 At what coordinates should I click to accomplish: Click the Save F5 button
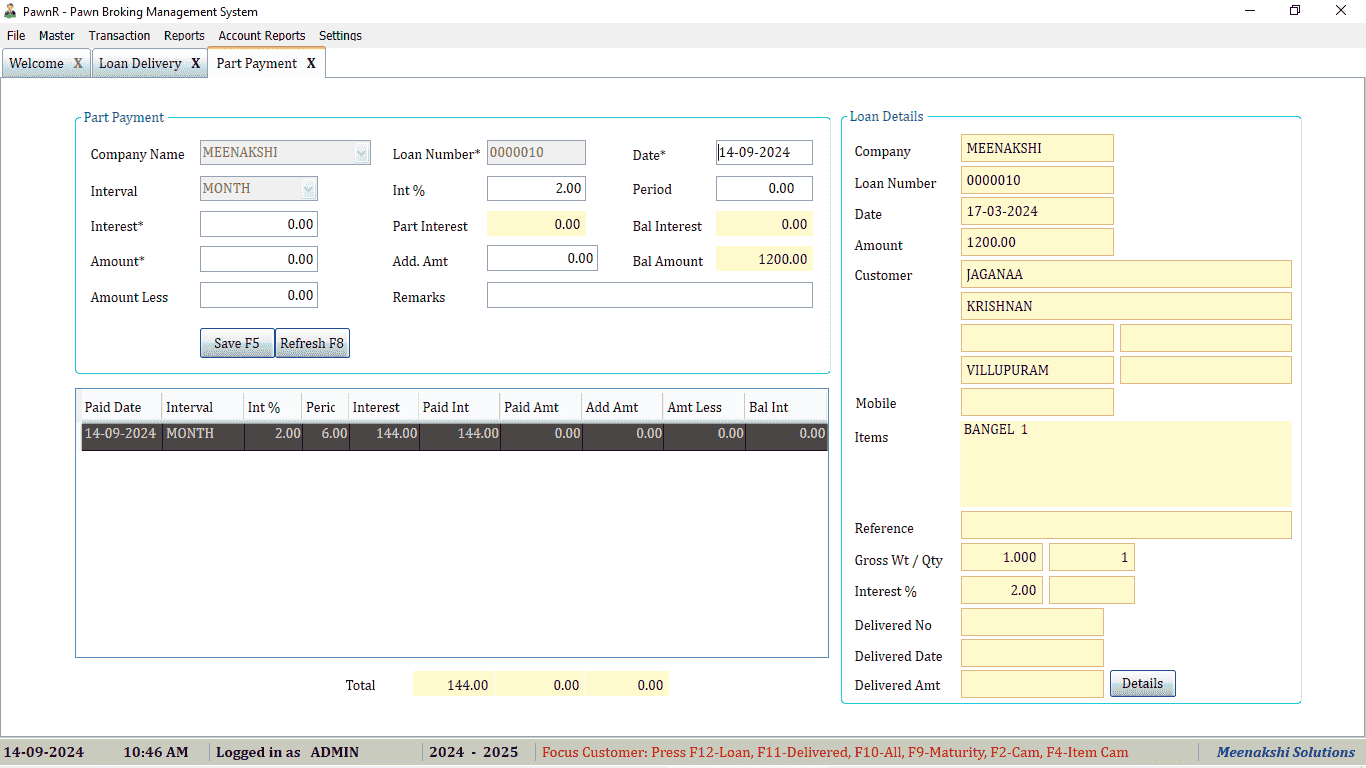tap(236, 343)
